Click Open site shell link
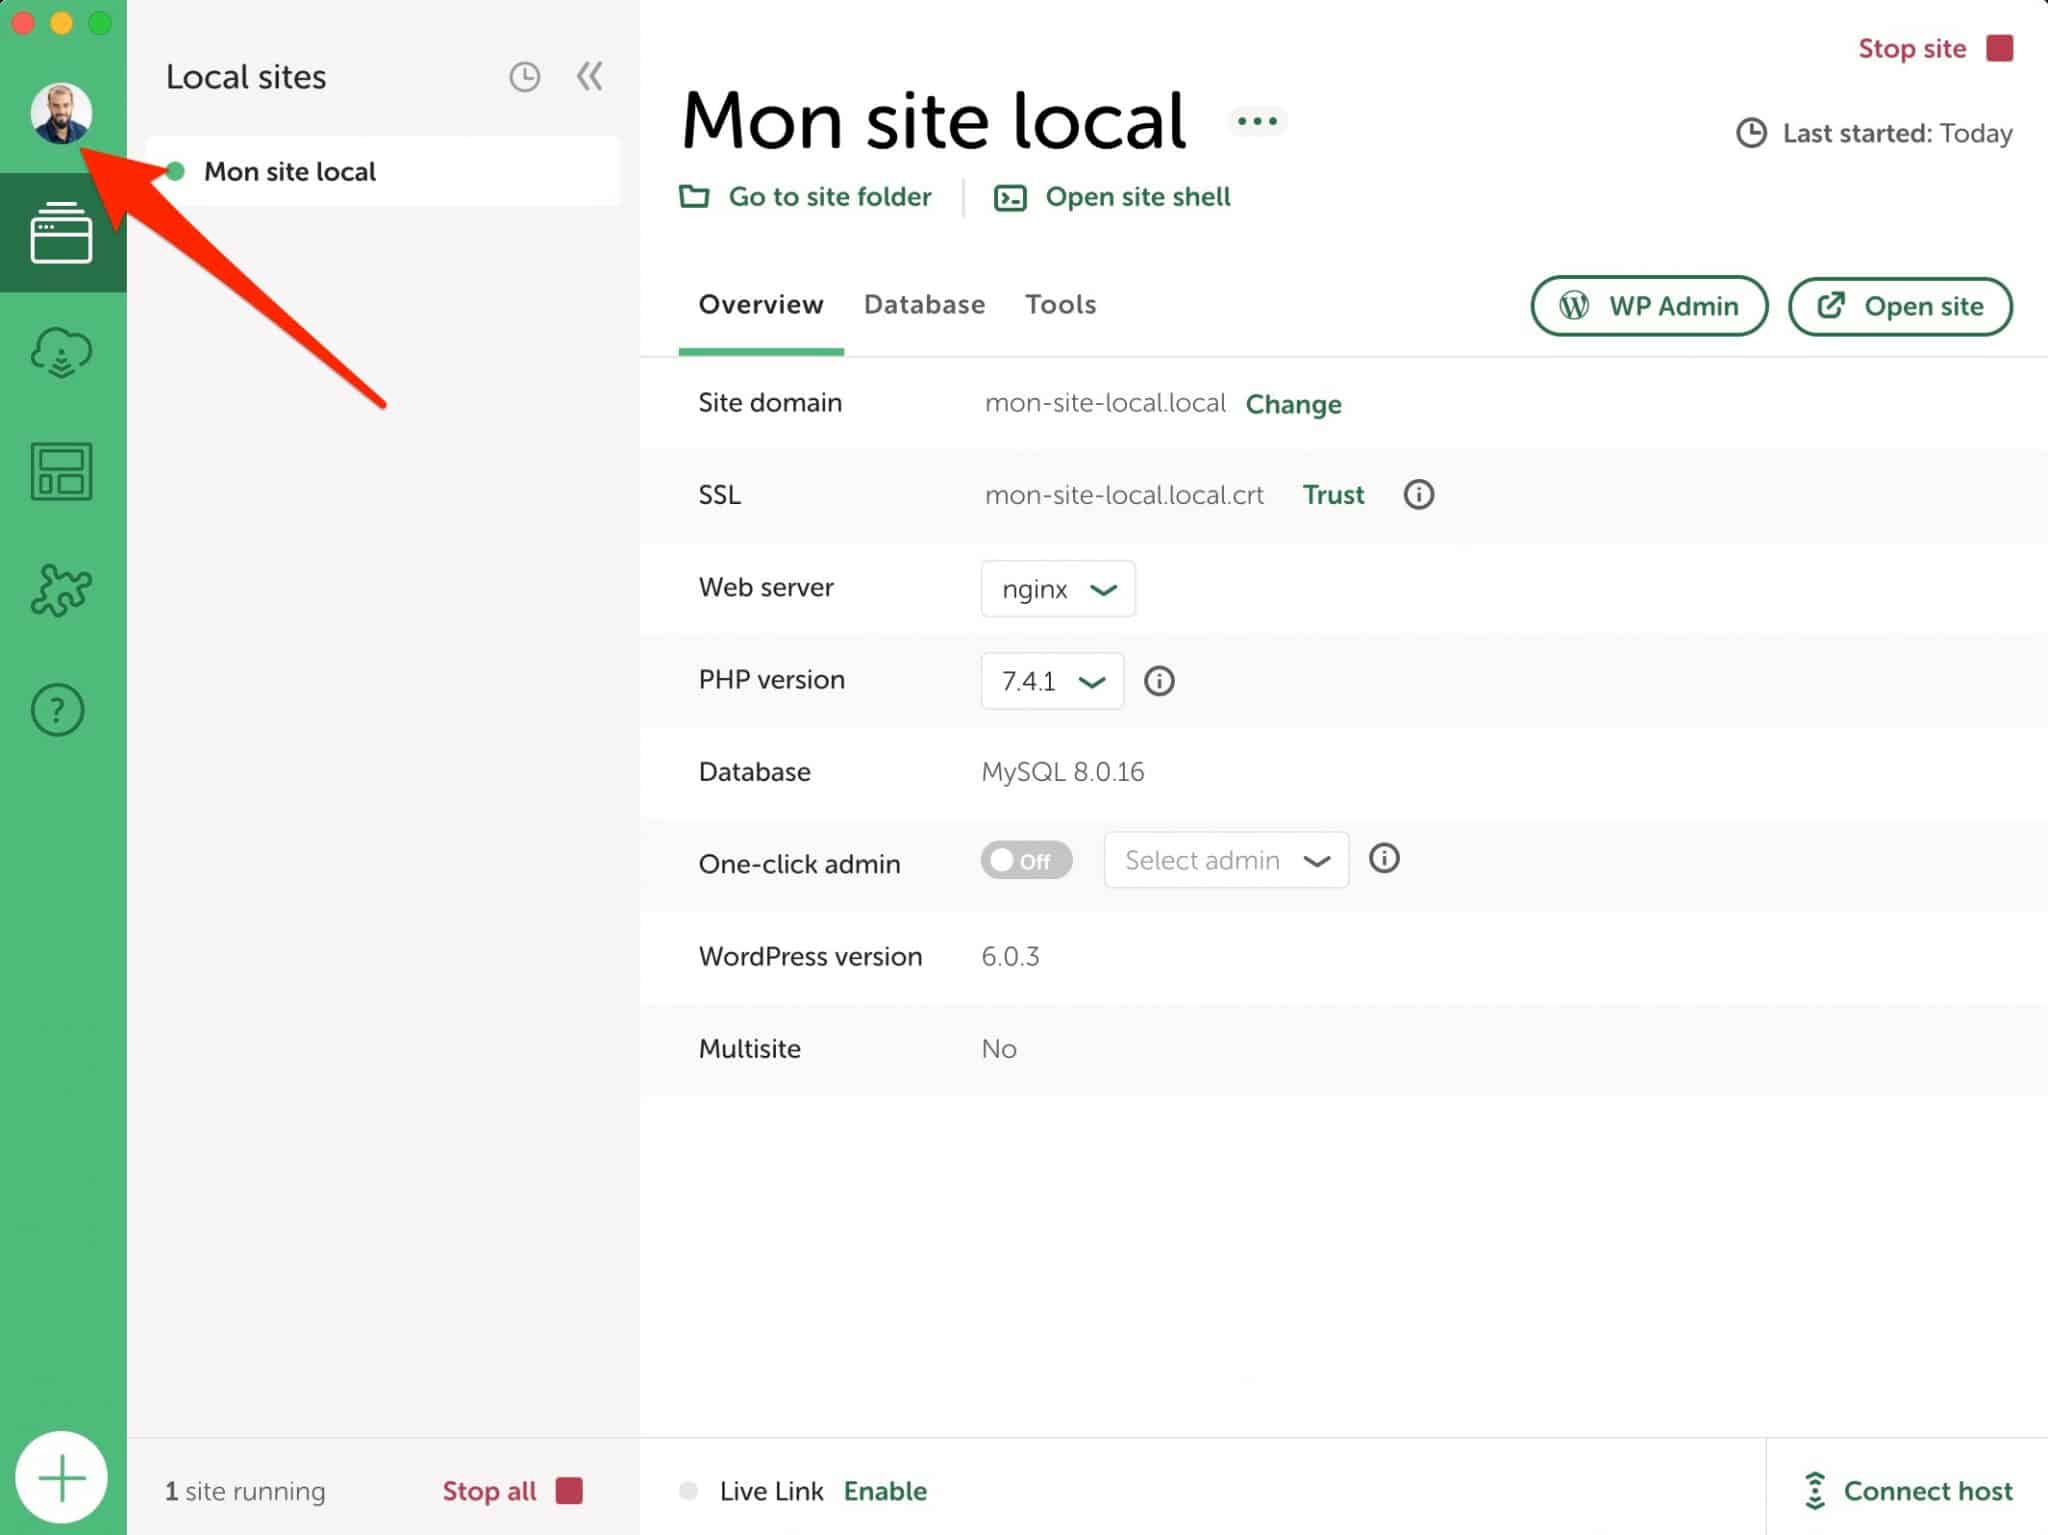This screenshot has height=1535, width=2048. (x=1138, y=196)
